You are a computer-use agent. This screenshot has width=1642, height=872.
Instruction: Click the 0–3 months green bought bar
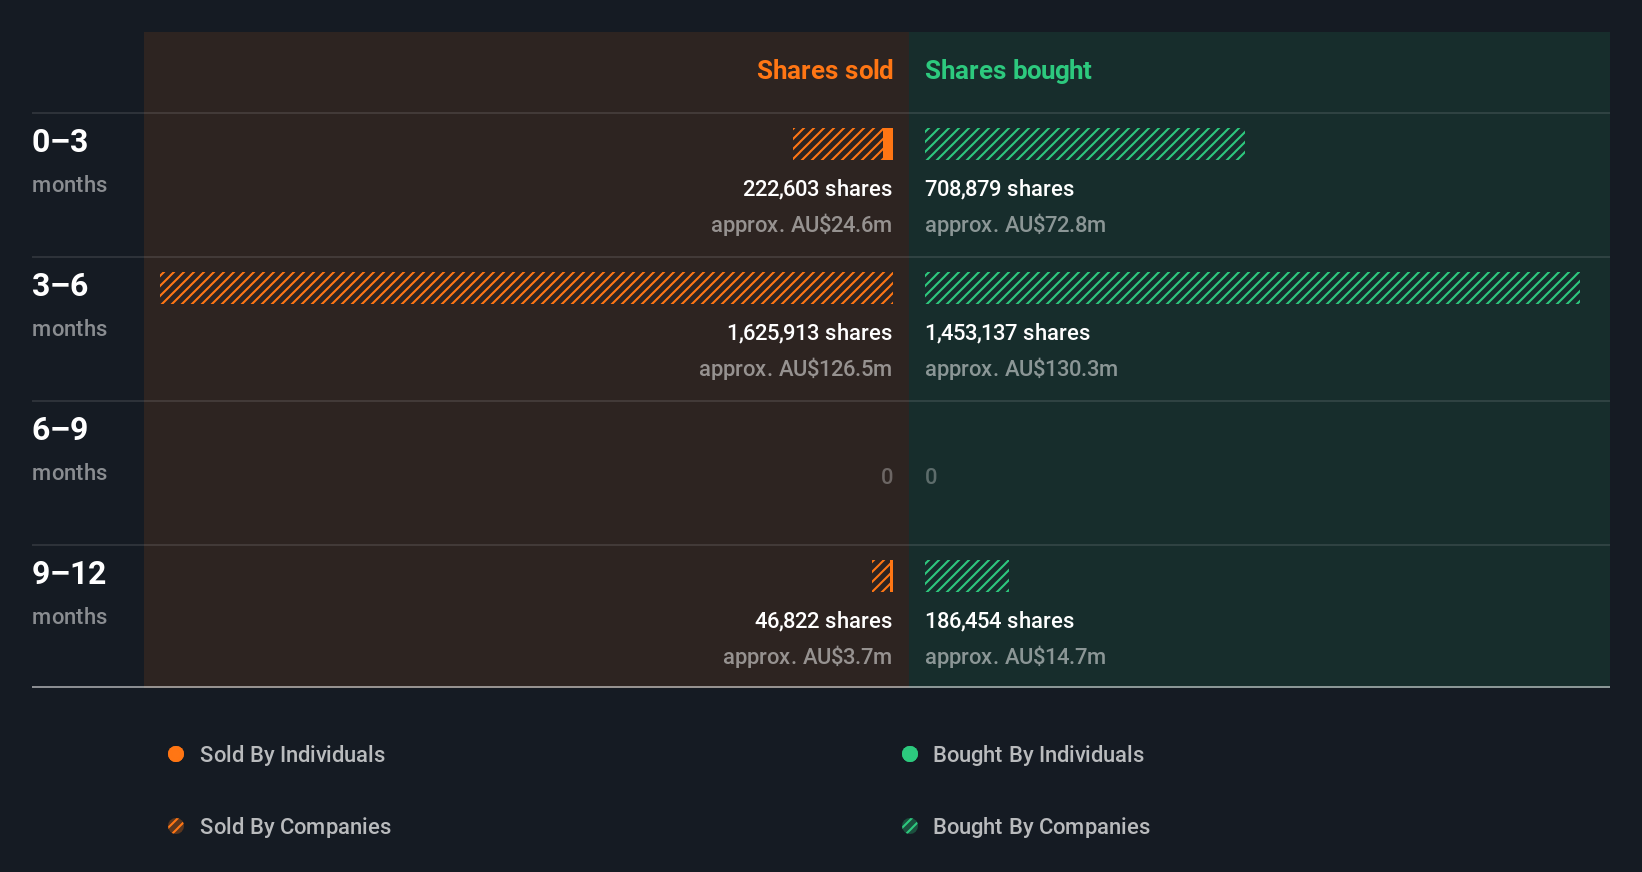[1085, 144]
